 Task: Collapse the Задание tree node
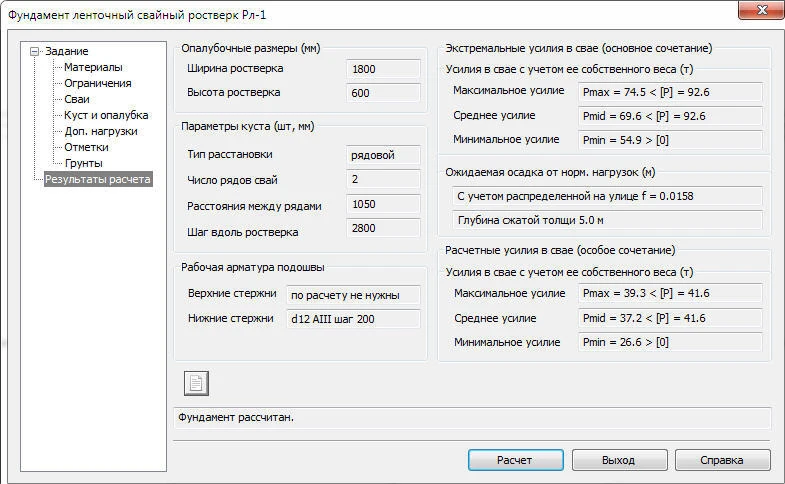(35, 51)
